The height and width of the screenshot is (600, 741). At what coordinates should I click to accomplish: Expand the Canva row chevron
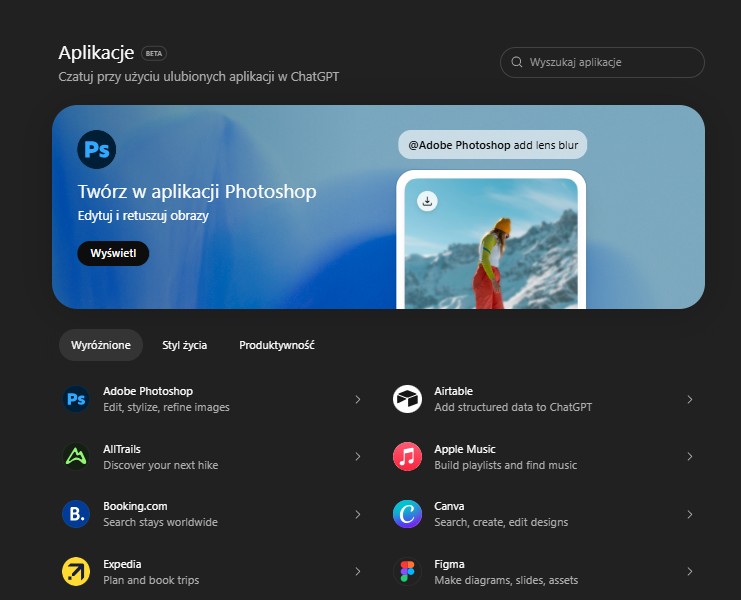click(690, 514)
